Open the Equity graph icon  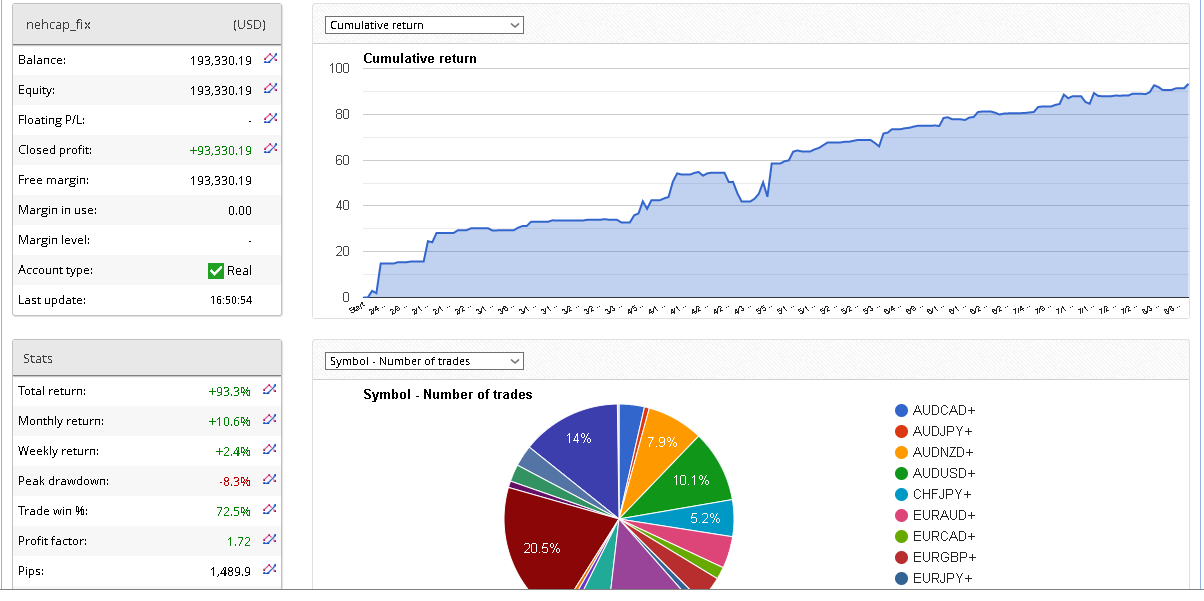click(270, 89)
